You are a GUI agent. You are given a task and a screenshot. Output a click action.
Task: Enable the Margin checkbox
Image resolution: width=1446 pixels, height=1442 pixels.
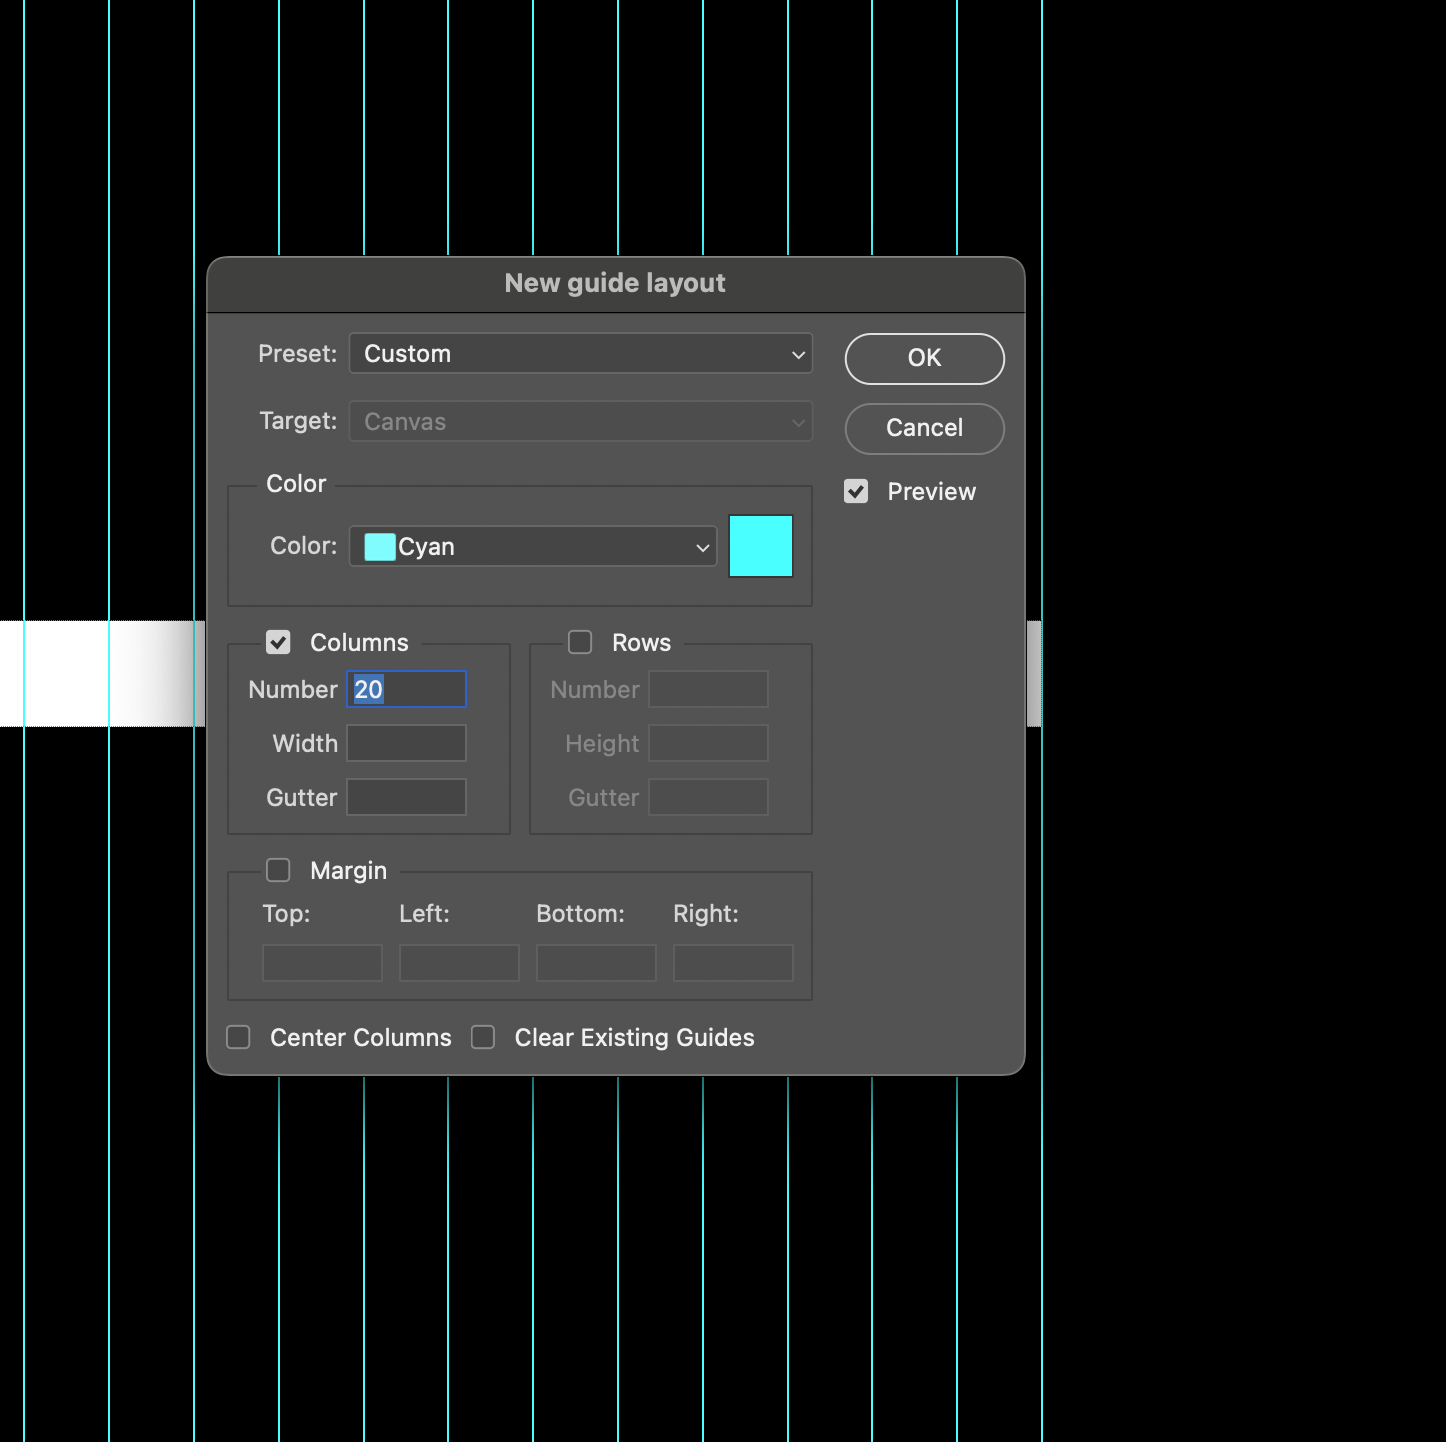click(x=278, y=870)
